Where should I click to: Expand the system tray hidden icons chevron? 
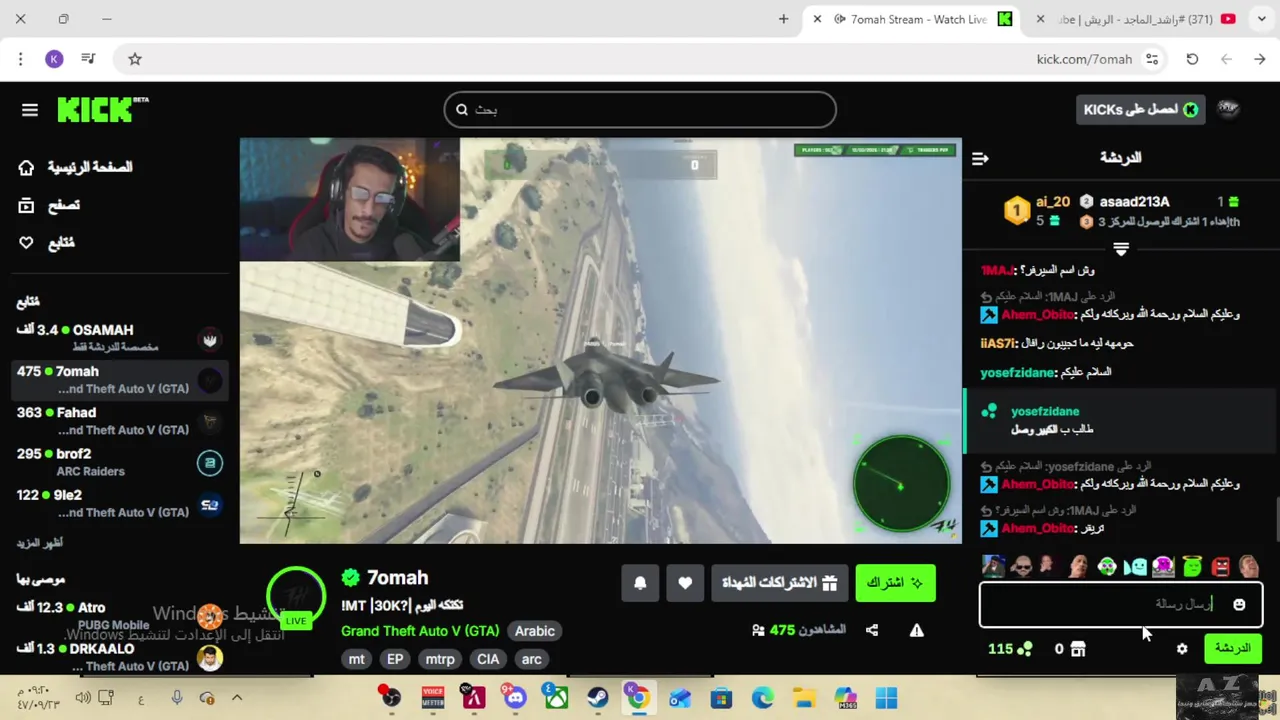click(x=237, y=697)
